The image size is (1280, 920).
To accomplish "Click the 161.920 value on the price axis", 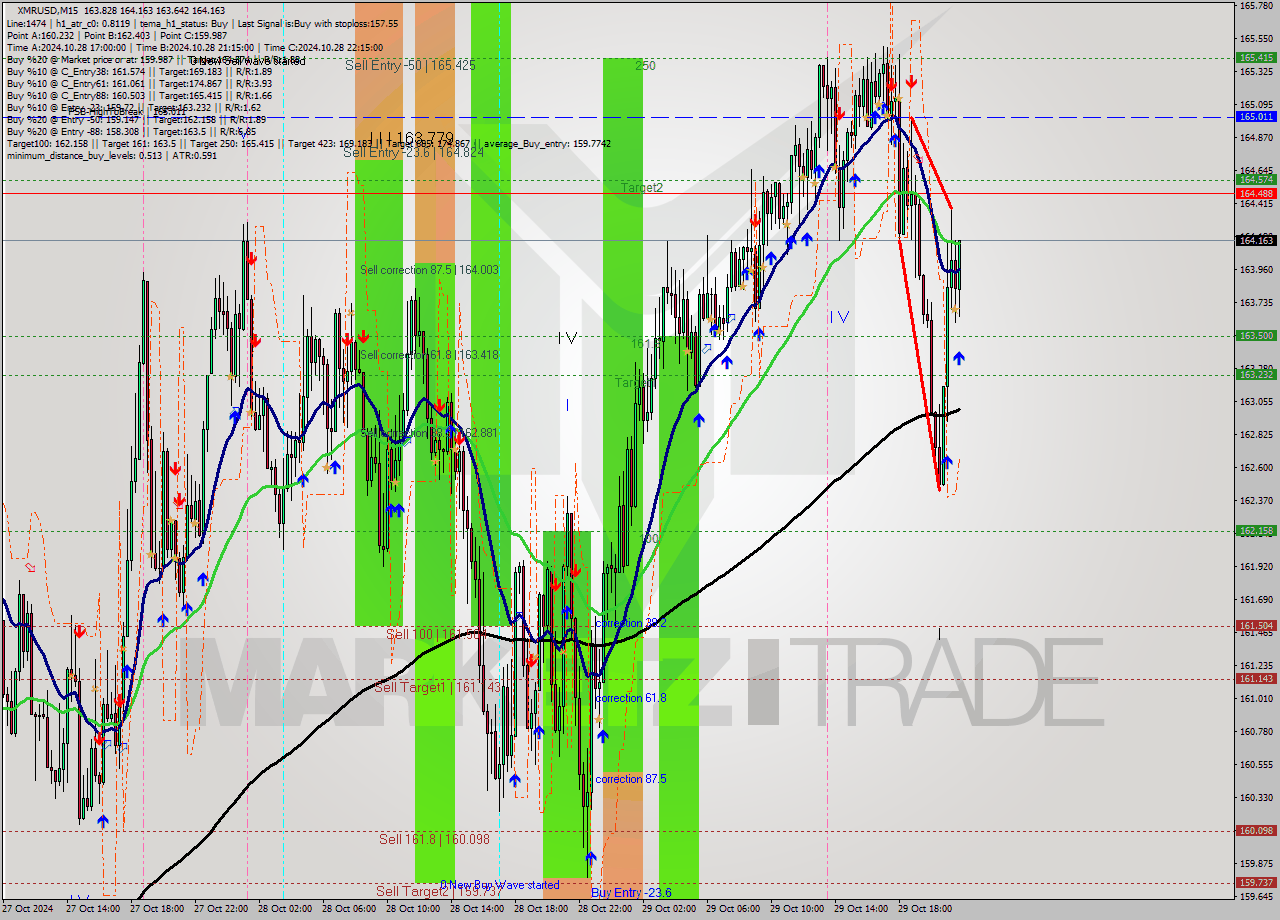I will click(1256, 567).
